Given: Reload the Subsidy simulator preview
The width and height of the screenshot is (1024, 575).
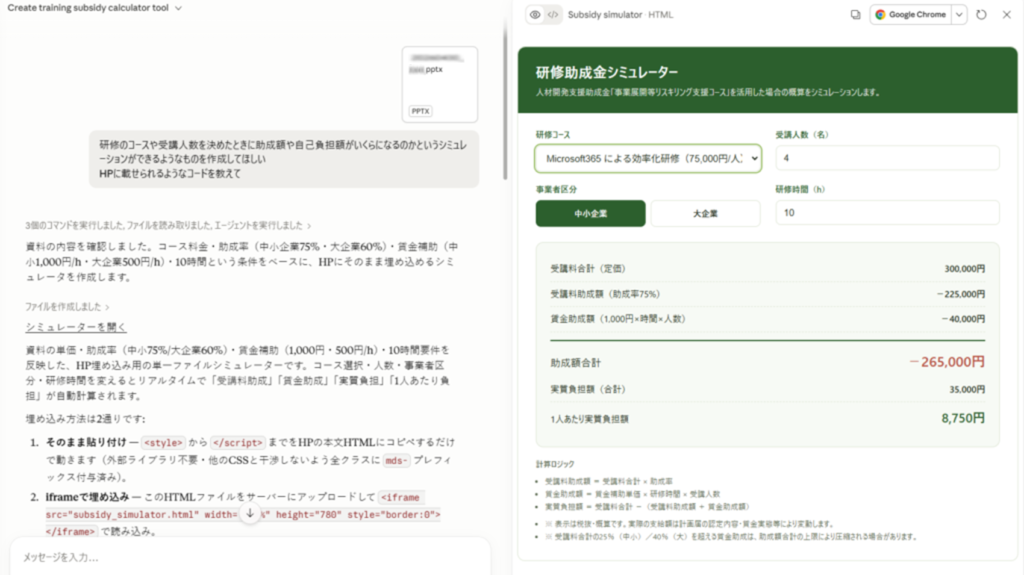Looking at the screenshot, I should coord(981,14).
